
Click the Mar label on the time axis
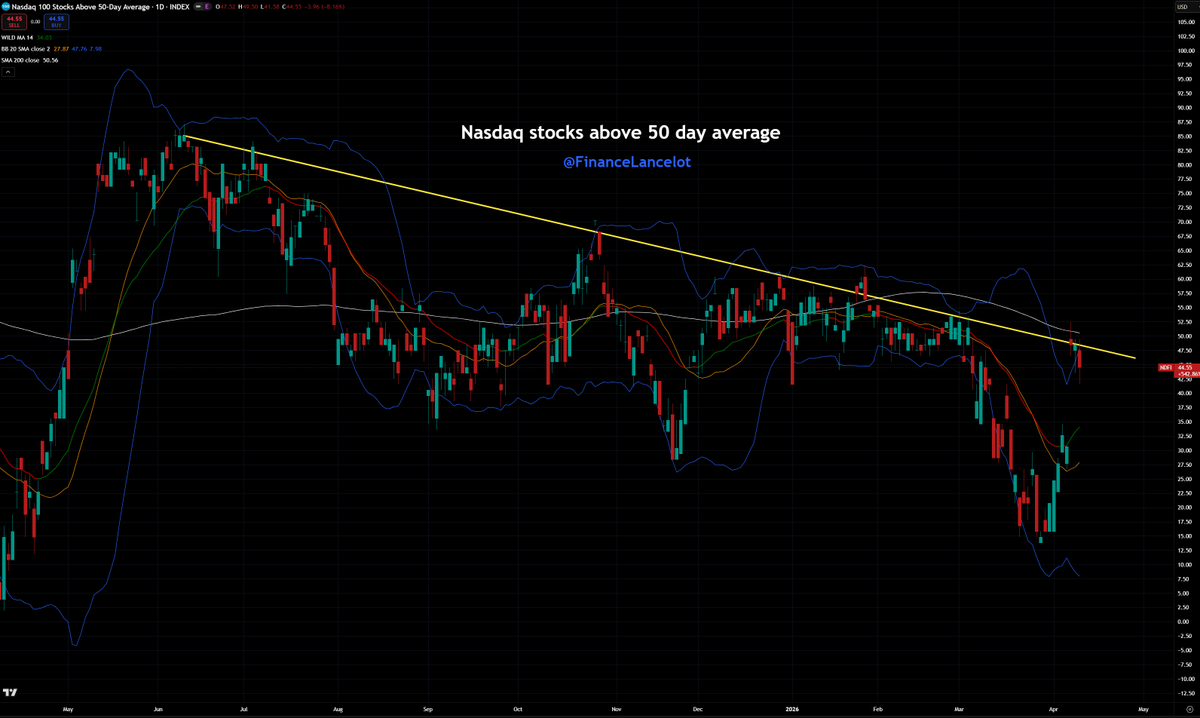(959, 709)
